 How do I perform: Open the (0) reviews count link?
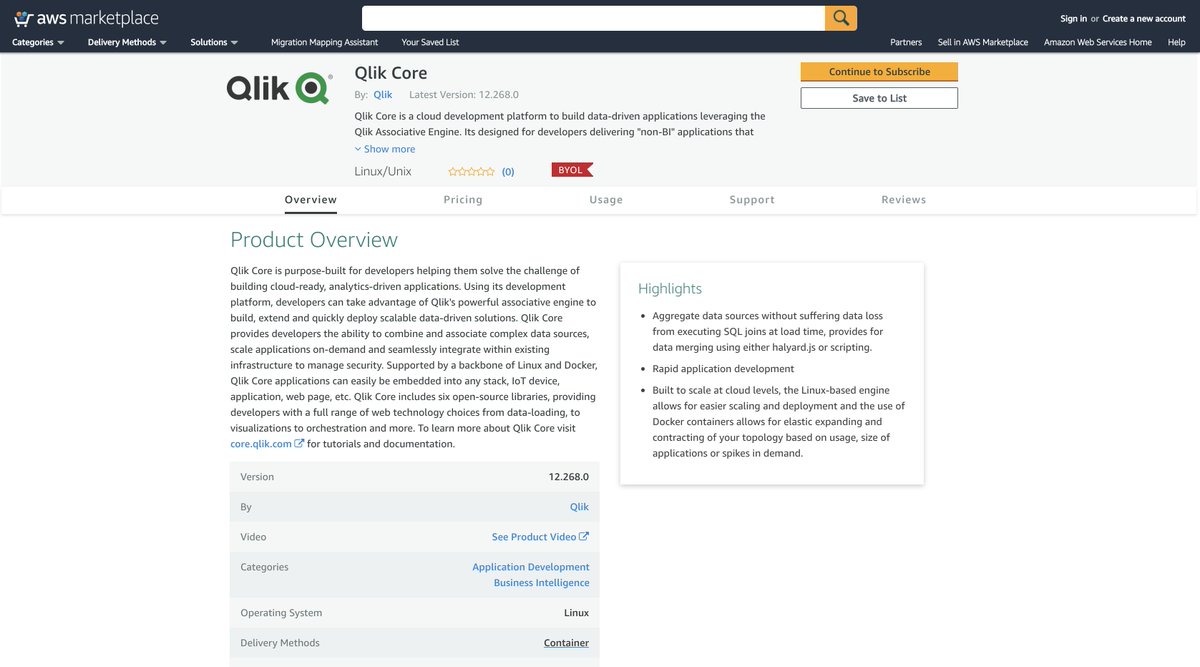coord(508,172)
